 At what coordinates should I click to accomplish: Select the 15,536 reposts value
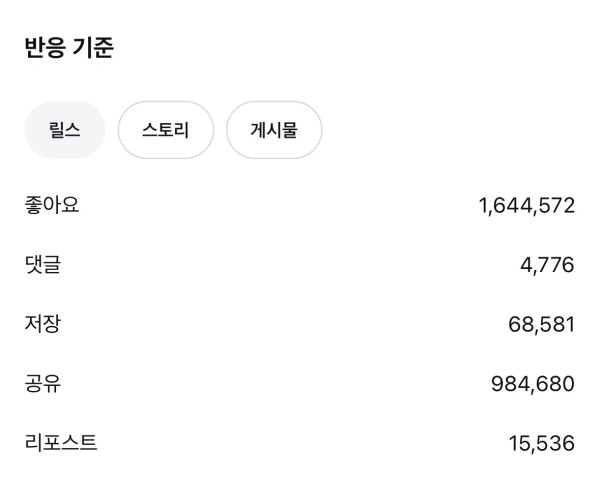point(541,443)
